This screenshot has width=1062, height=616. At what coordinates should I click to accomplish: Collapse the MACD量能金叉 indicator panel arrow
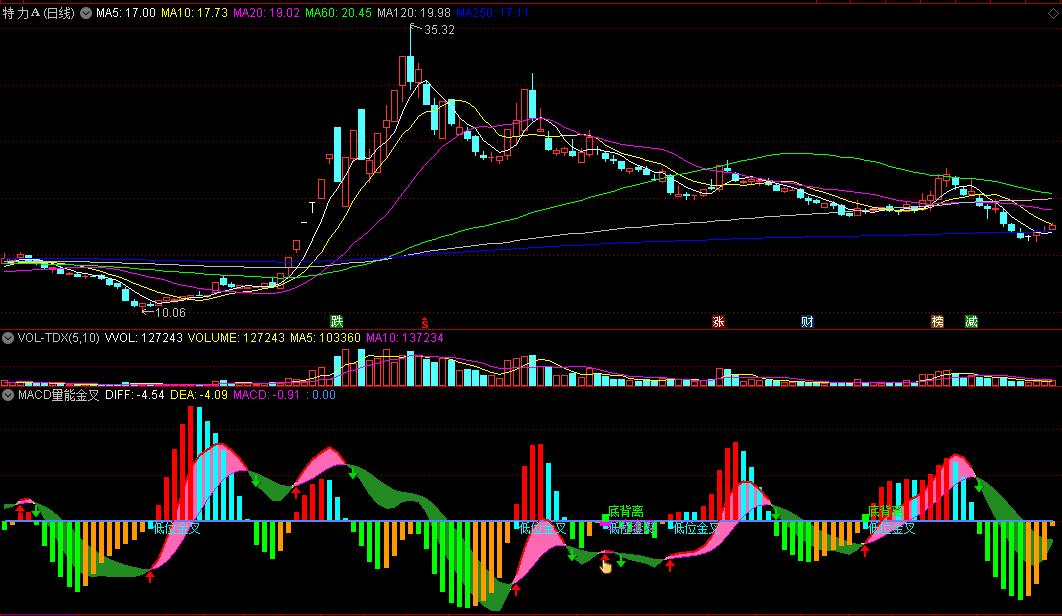tap(8, 394)
